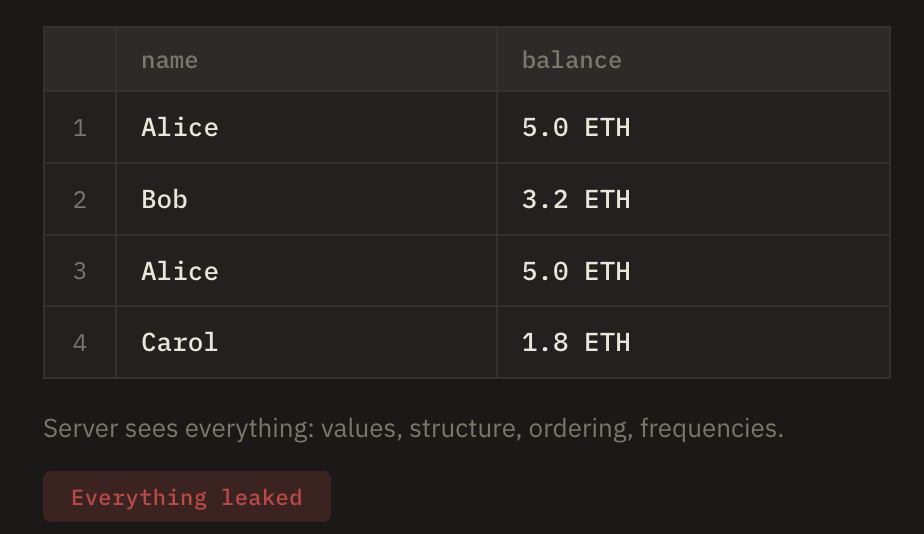Click the 5.0 ETH balance in row 3
The width and height of the screenshot is (924, 534).
(x=576, y=271)
